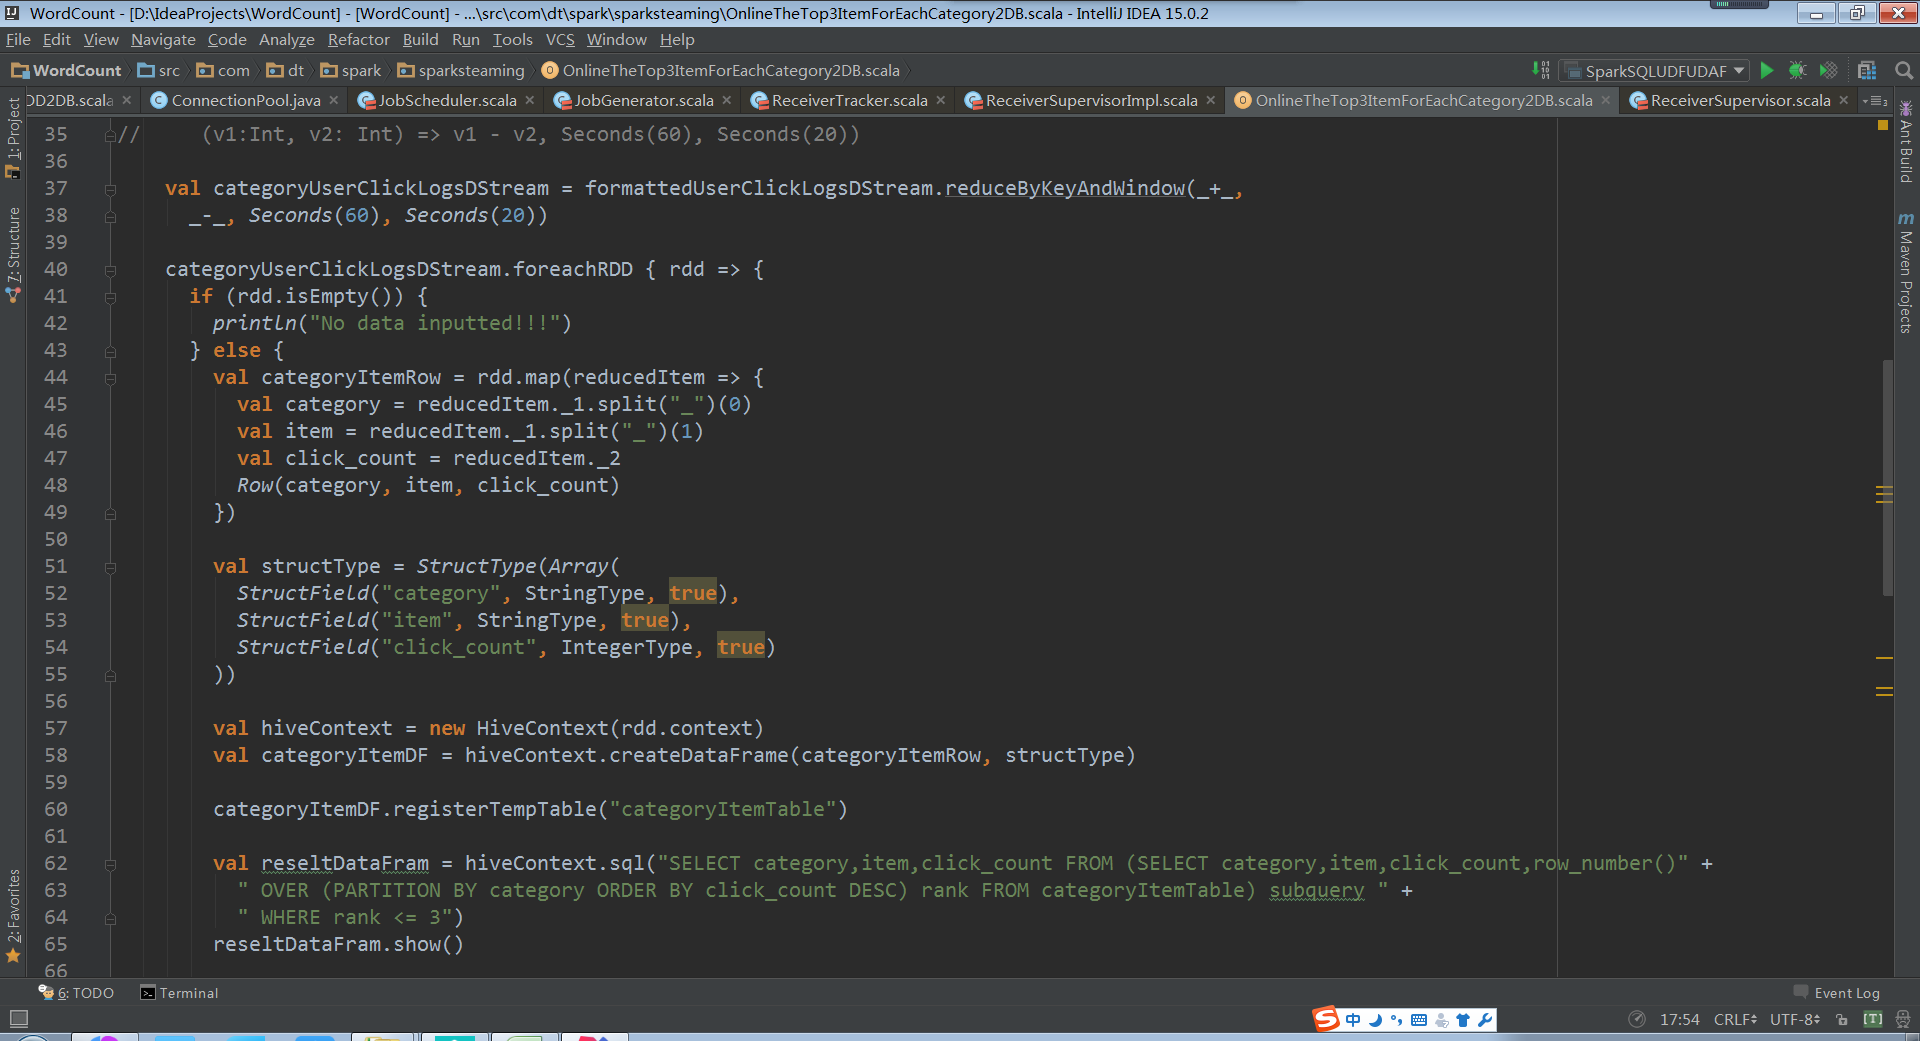
Task: Click the Sogou moon icon
Action: tap(1375, 1020)
